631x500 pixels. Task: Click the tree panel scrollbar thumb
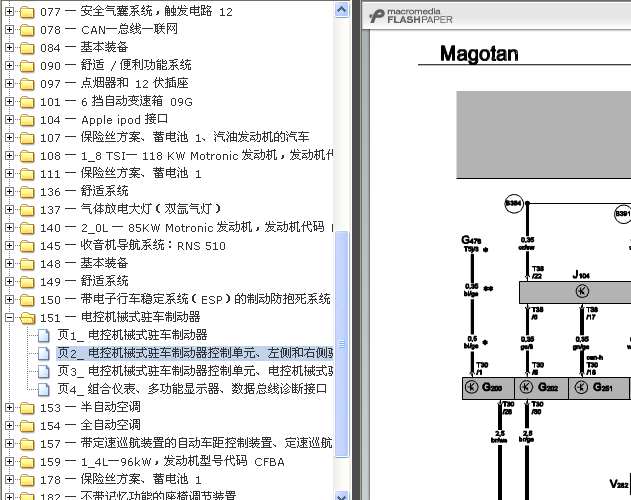click(341, 344)
